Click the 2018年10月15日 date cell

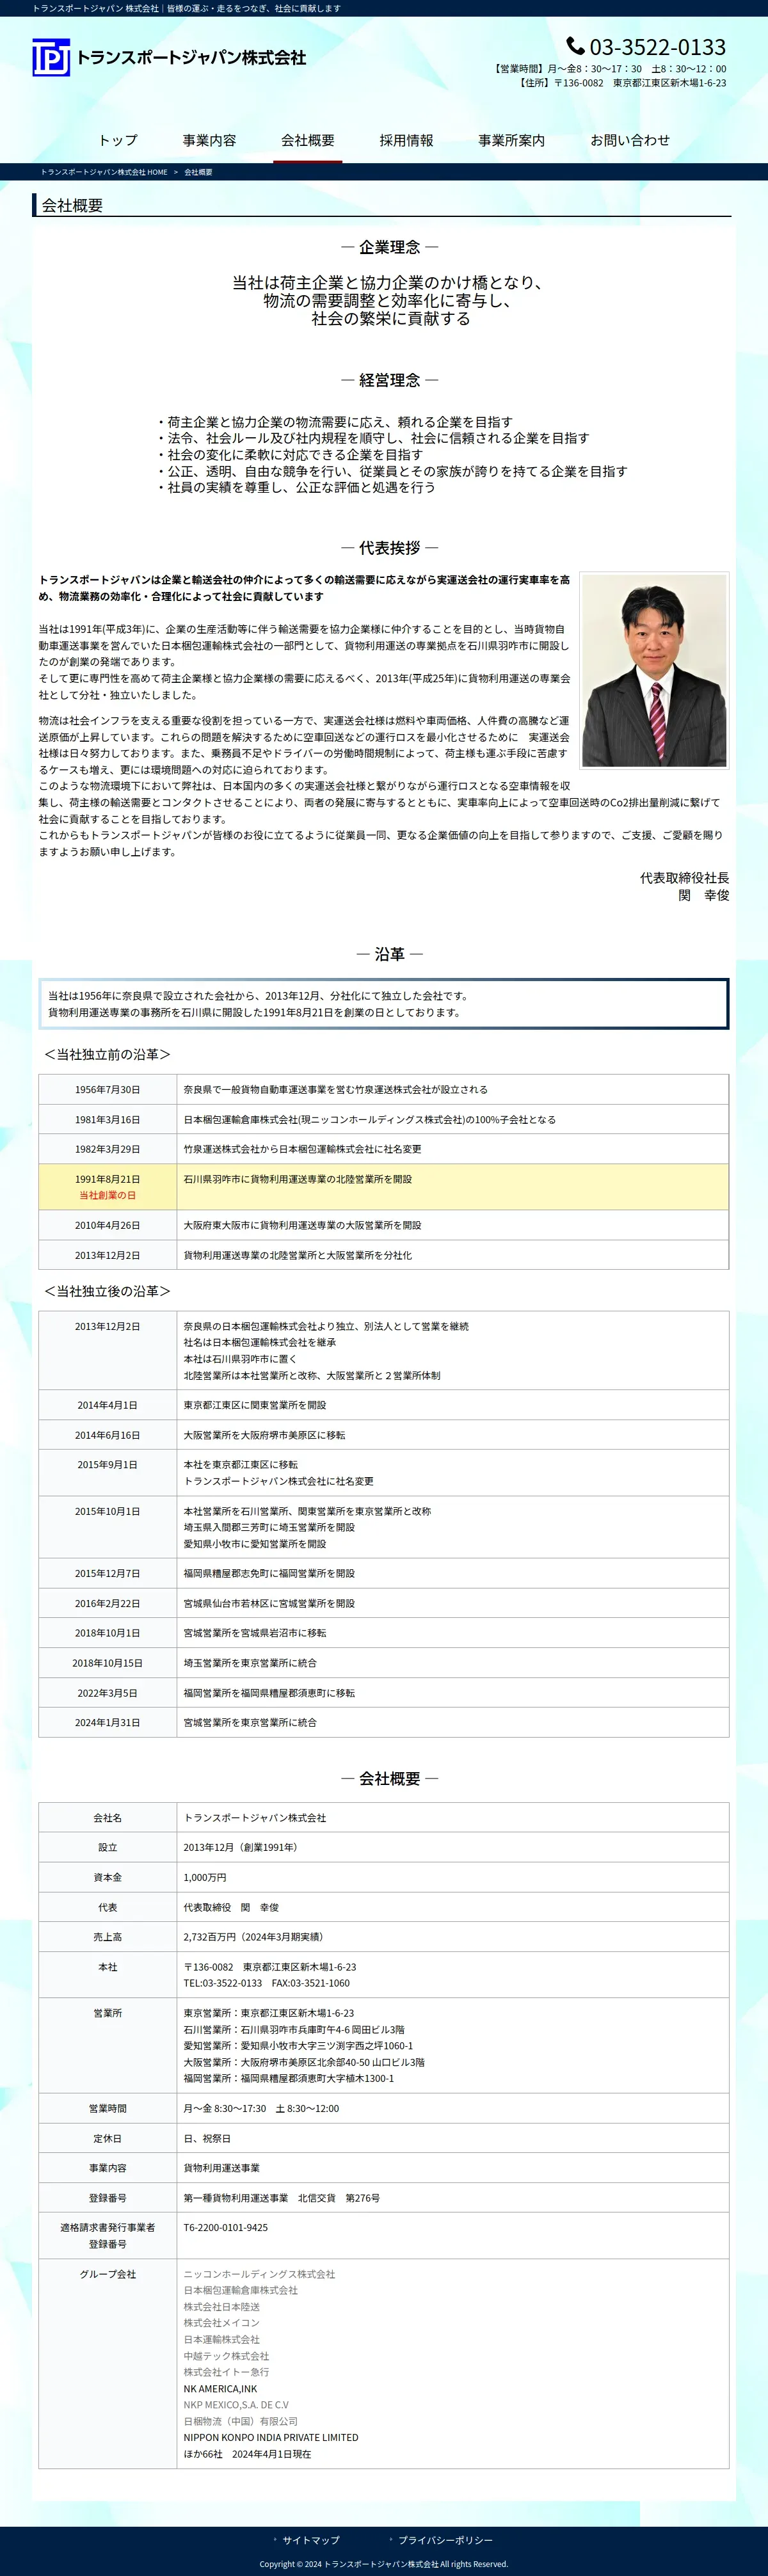(107, 1663)
